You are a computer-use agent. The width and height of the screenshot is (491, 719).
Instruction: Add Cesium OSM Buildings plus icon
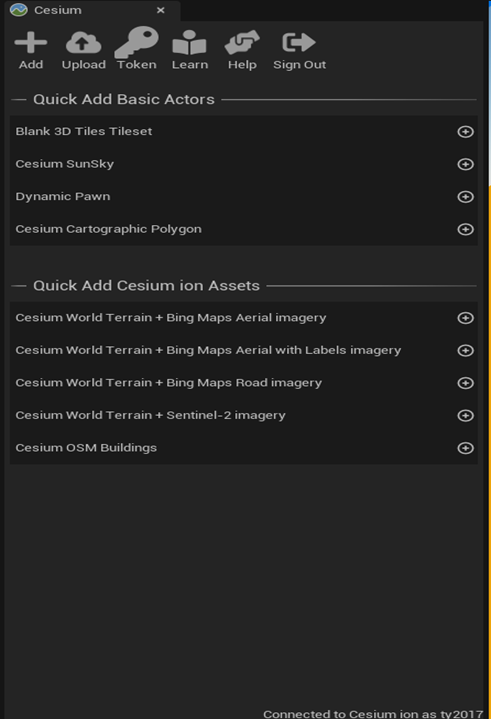pyautogui.click(x=465, y=448)
